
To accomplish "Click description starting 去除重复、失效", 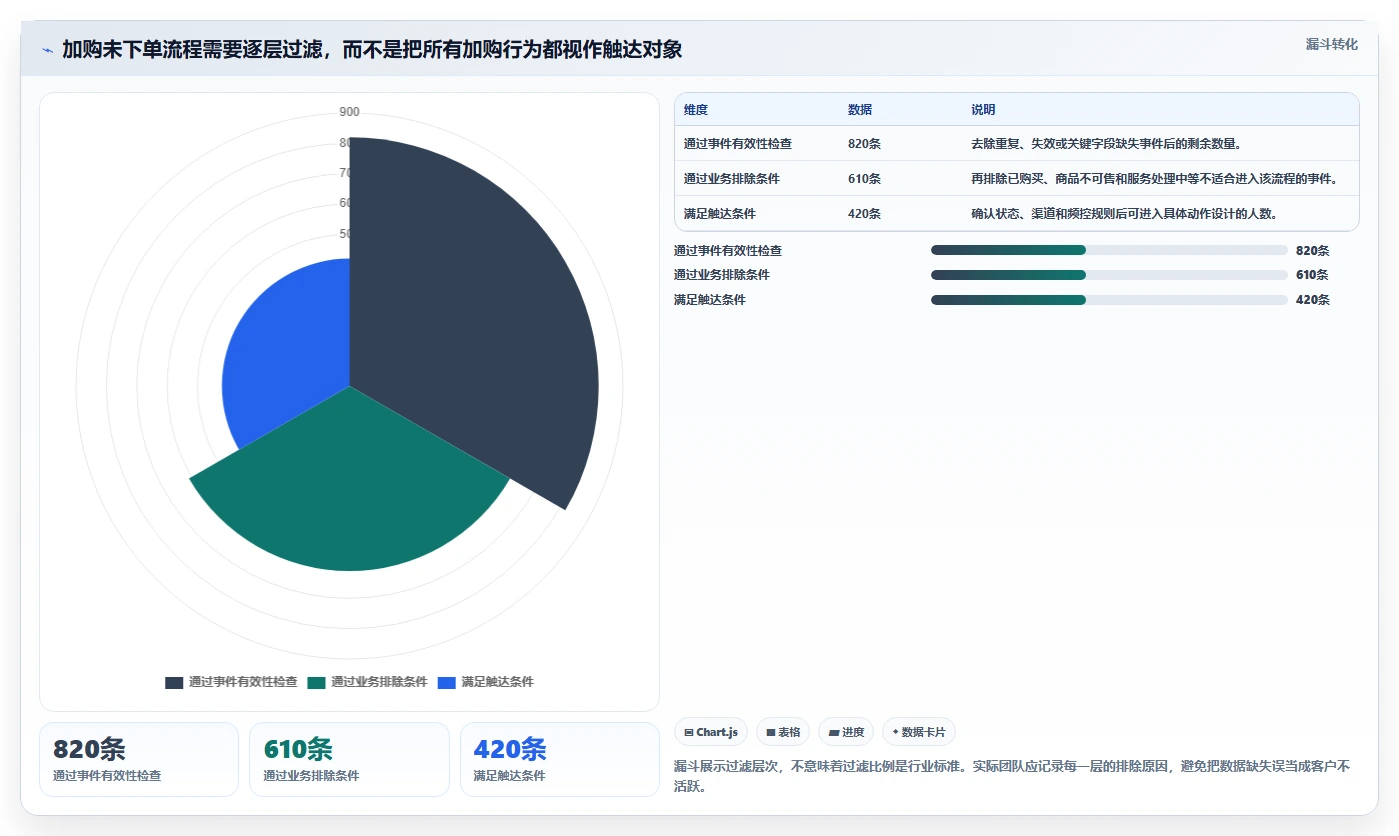I will pyautogui.click(x=1107, y=144).
